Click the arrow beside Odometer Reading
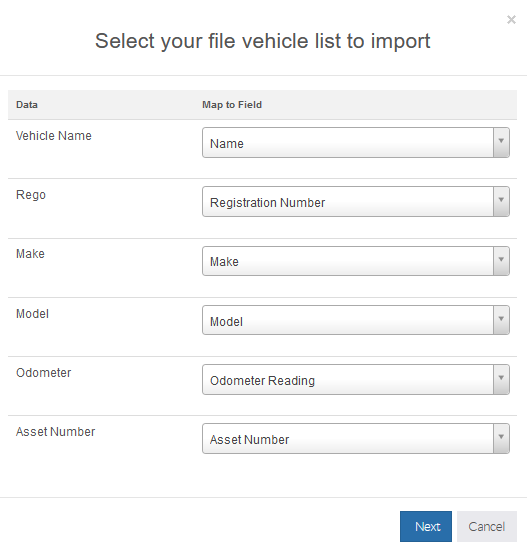This screenshot has height=549, width=527. (x=501, y=380)
